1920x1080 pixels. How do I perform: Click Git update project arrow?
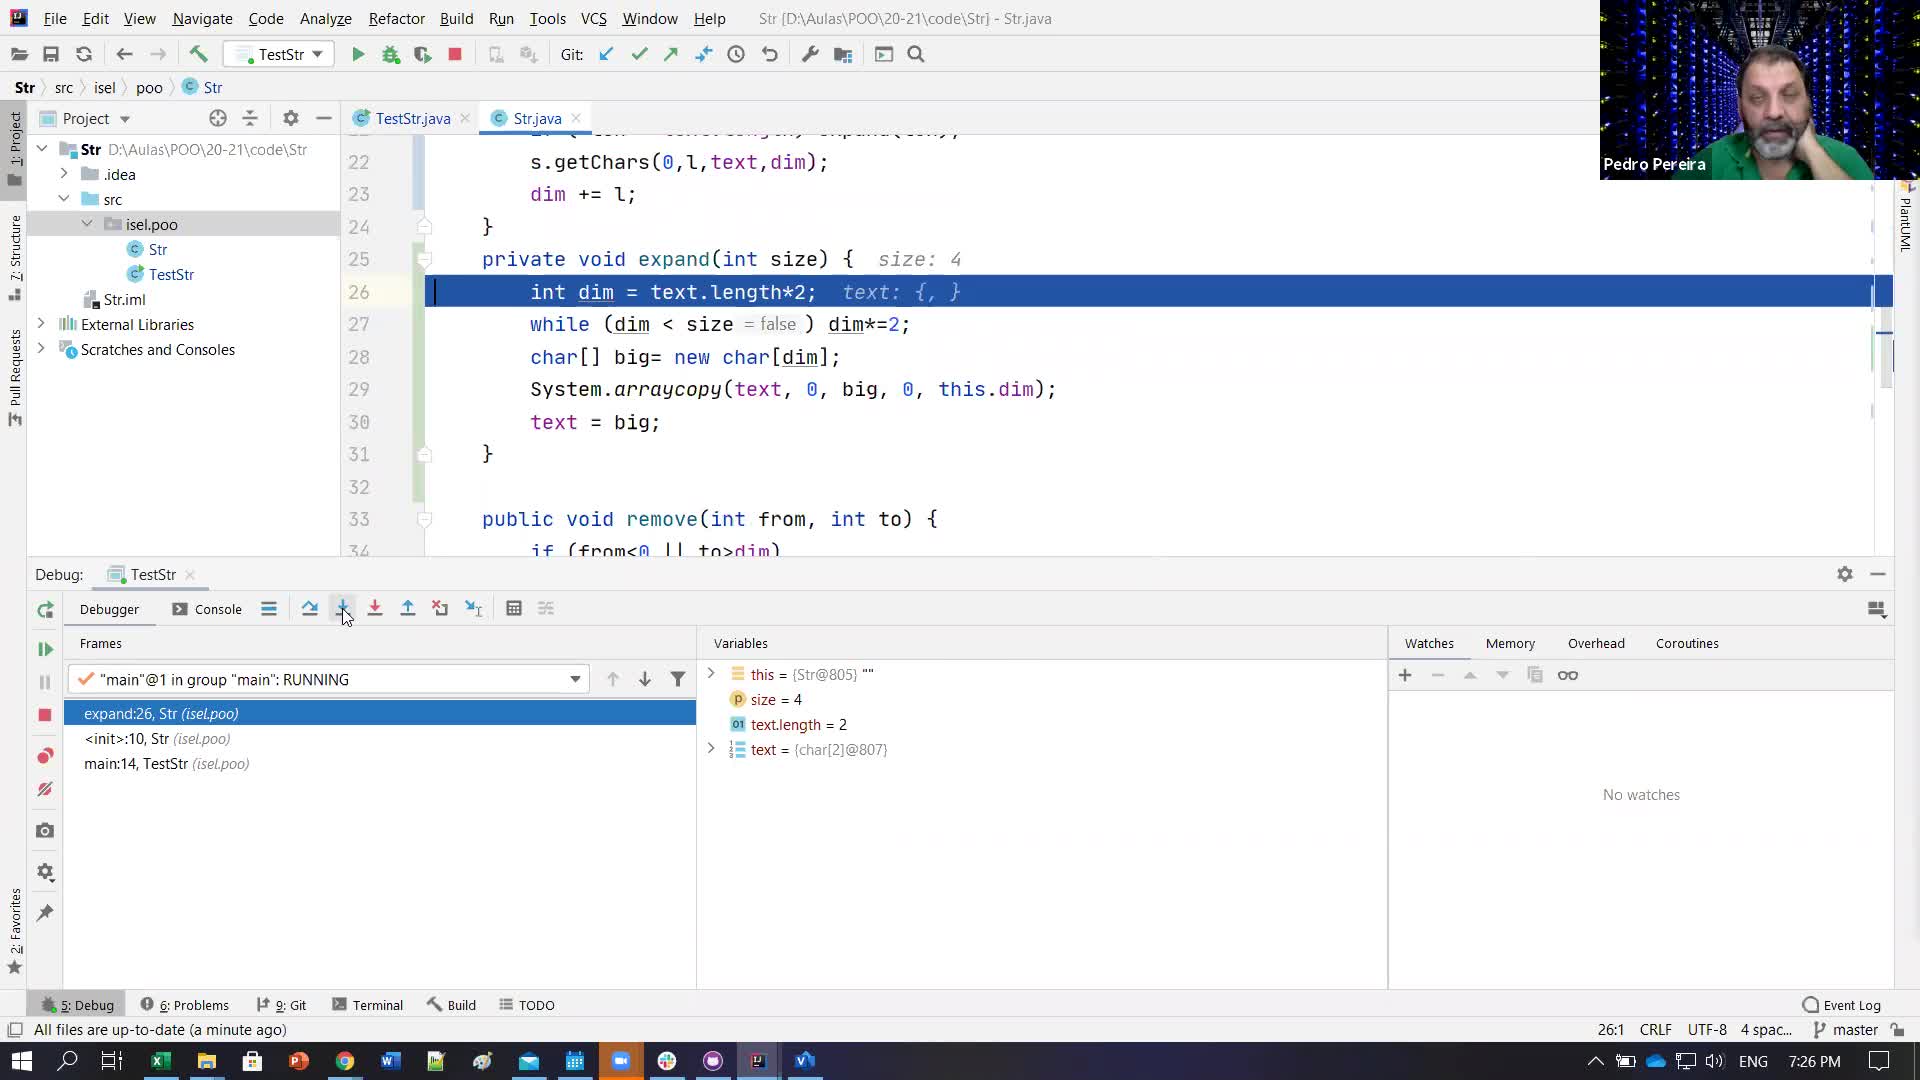606,54
